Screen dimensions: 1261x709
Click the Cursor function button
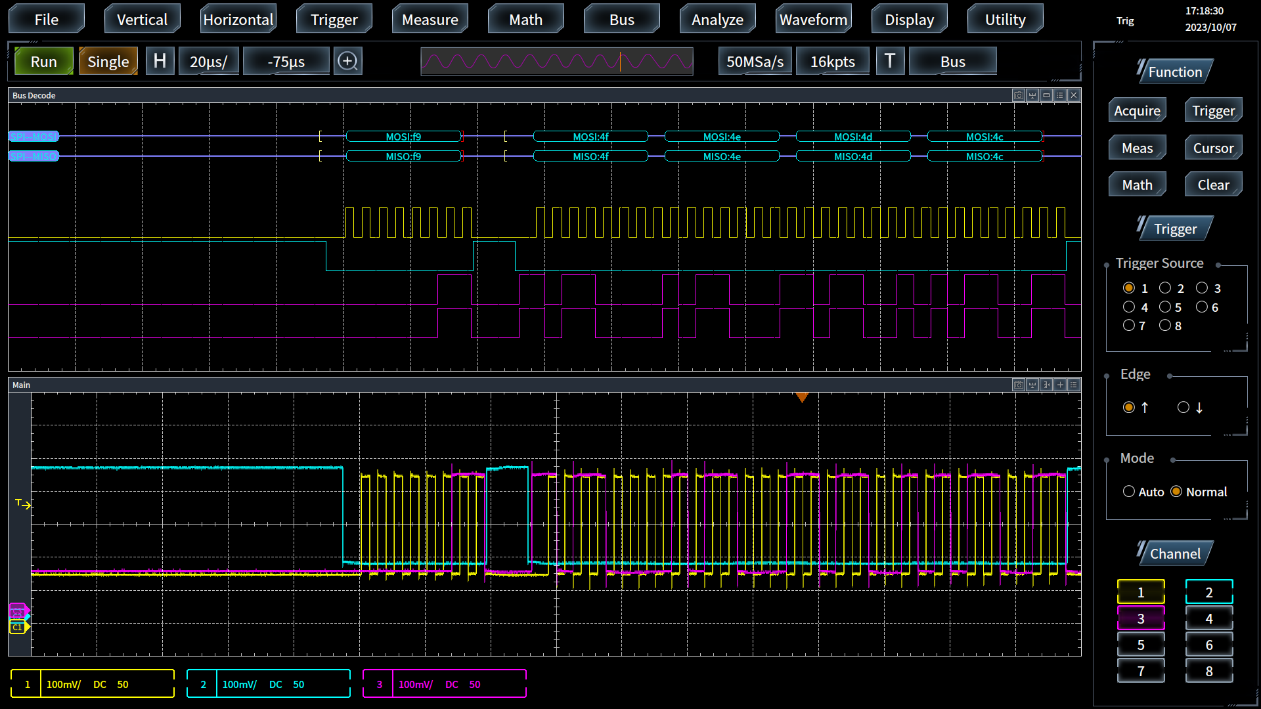(x=1213, y=148)
